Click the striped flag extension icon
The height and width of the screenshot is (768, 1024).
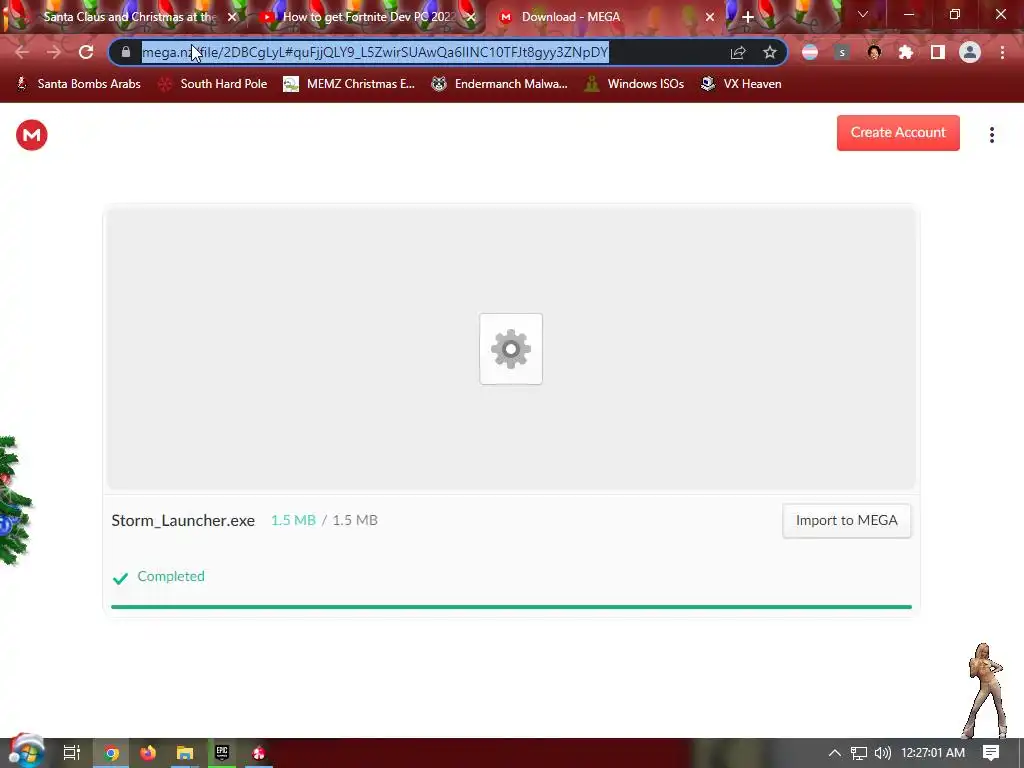(x=810, y=52)
